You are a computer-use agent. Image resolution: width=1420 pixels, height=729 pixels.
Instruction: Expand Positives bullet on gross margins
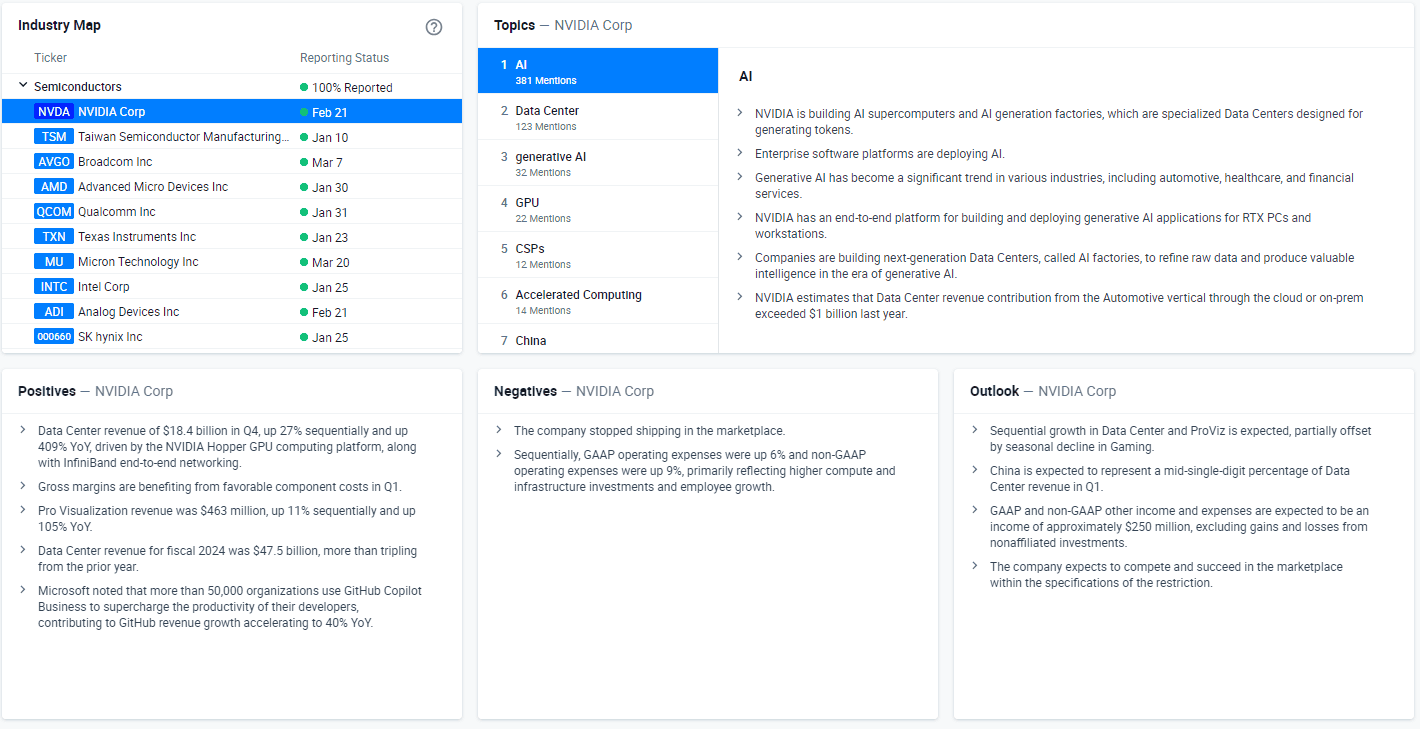tap(23, 486)
